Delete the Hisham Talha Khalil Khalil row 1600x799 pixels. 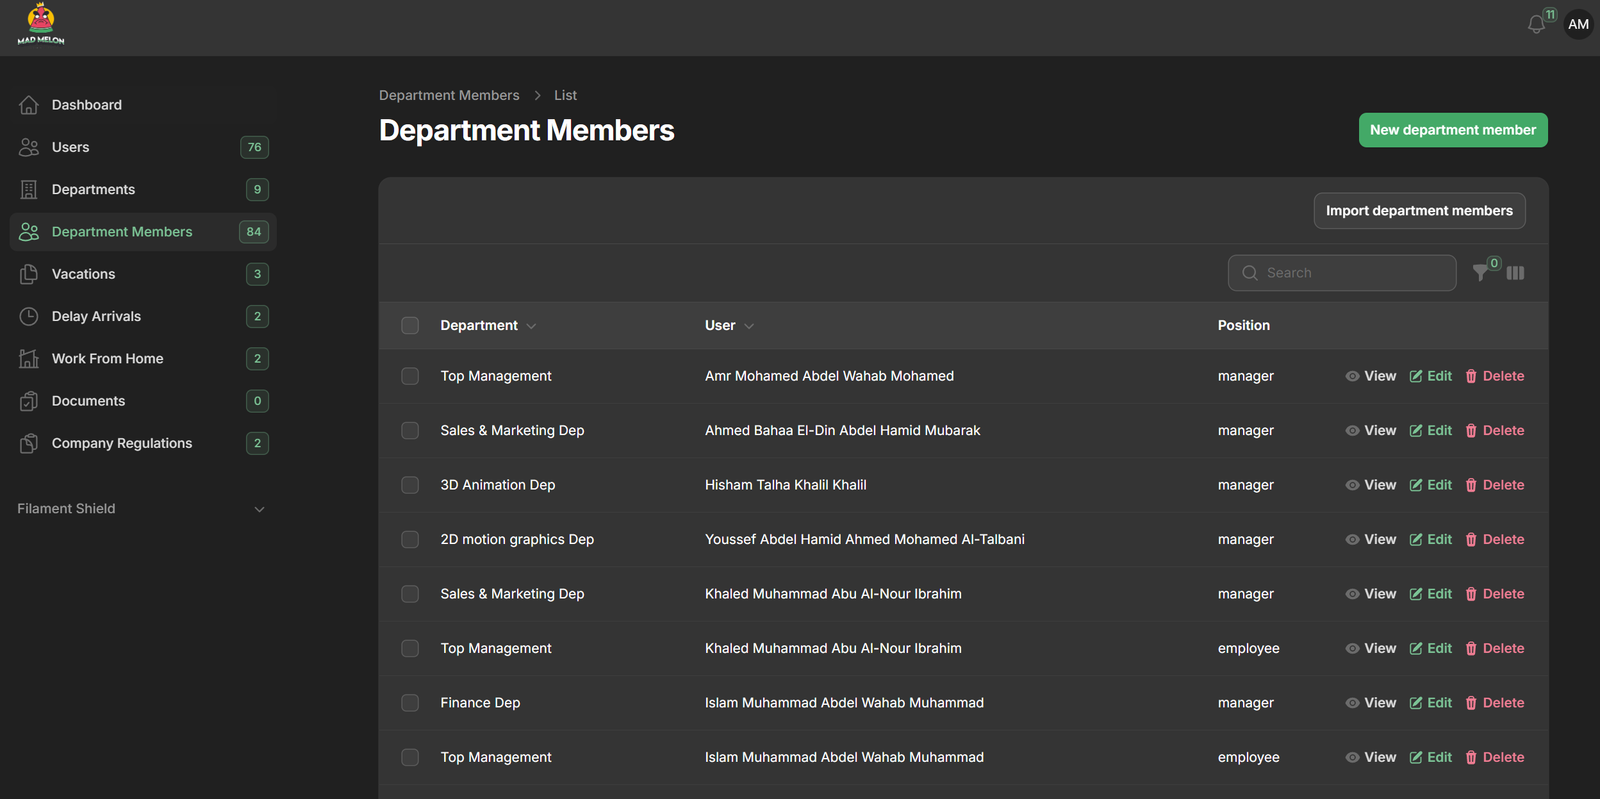pos(1495,485)
